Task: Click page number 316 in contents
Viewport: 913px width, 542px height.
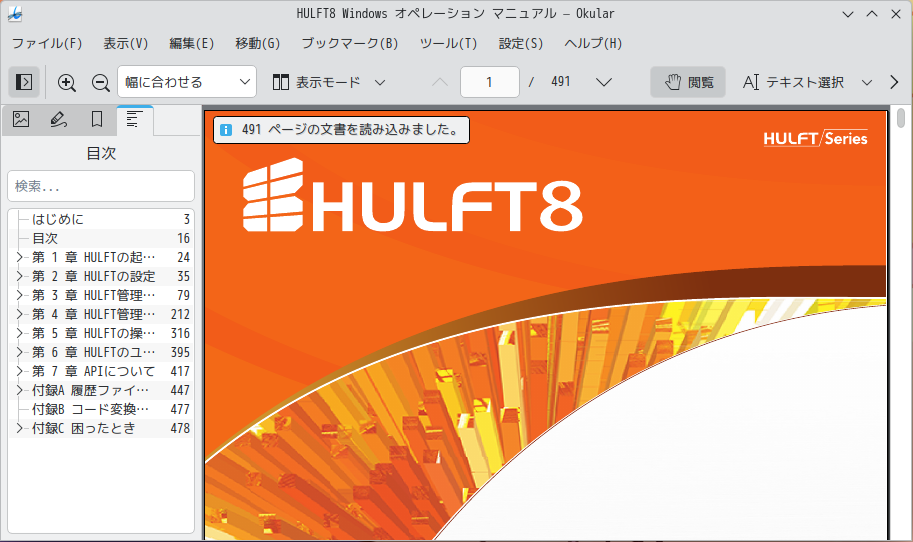Action: pyautogui.click(x=180, y=333)
